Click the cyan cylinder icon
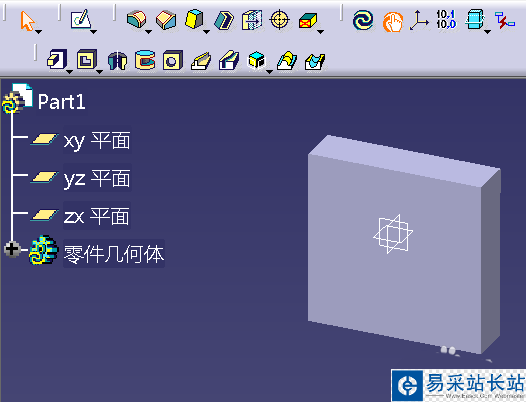This screenshot has width=526, height=402. [475, 19]
